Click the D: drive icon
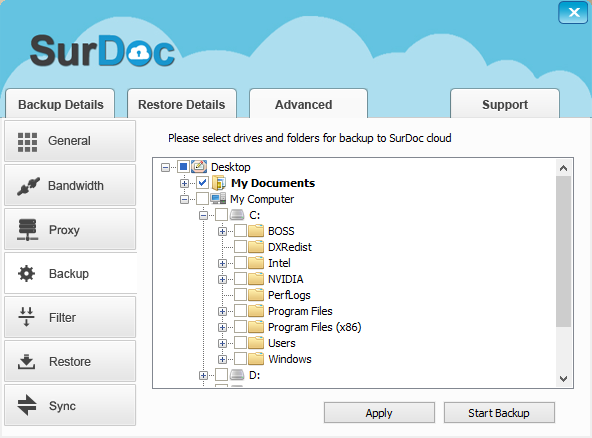This screenshot has height=438, width=592. pyautogui.click(x=237, y=375)
